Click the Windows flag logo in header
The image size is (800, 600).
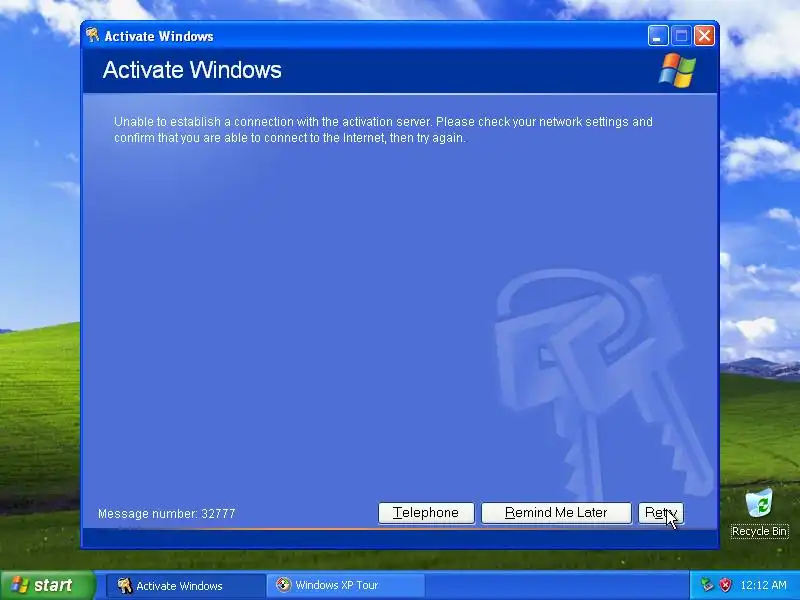[x=677, y=70]
